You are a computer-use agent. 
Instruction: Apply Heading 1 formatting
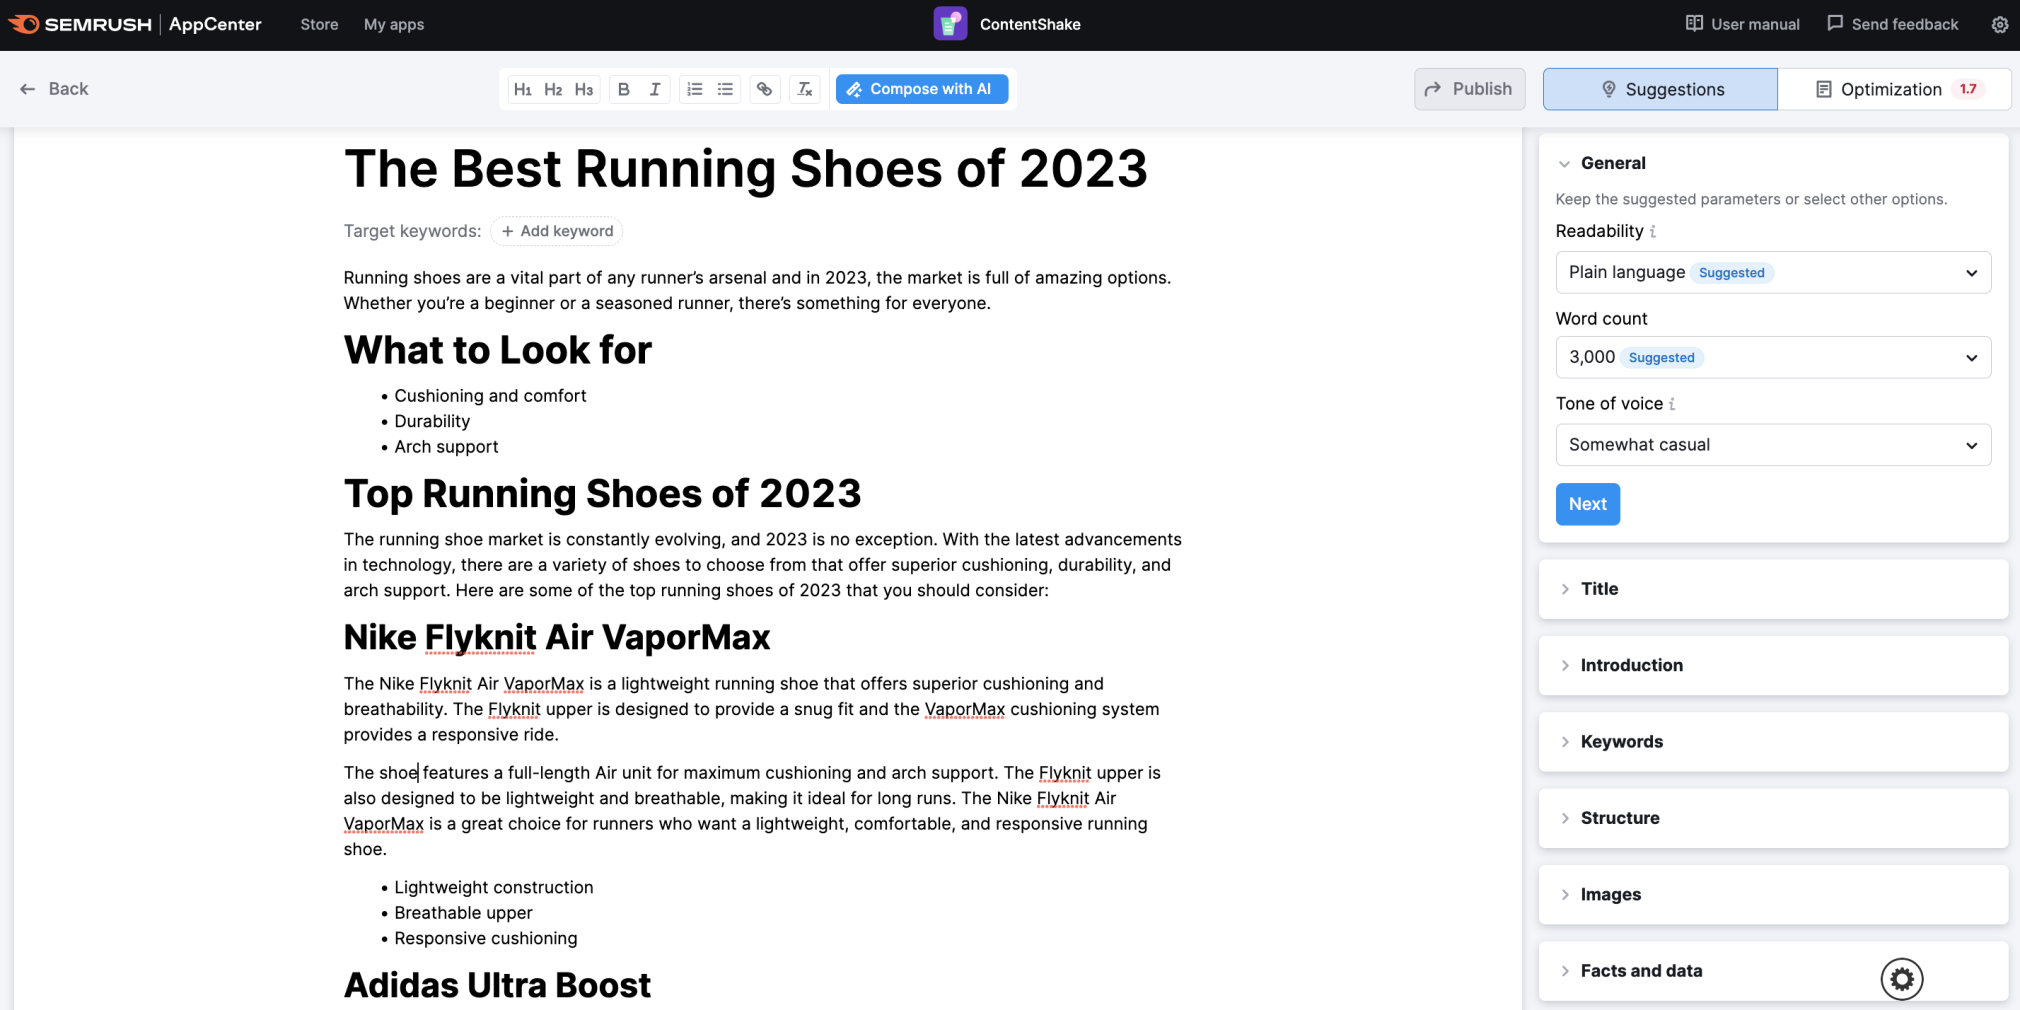[x=522, y=89]
